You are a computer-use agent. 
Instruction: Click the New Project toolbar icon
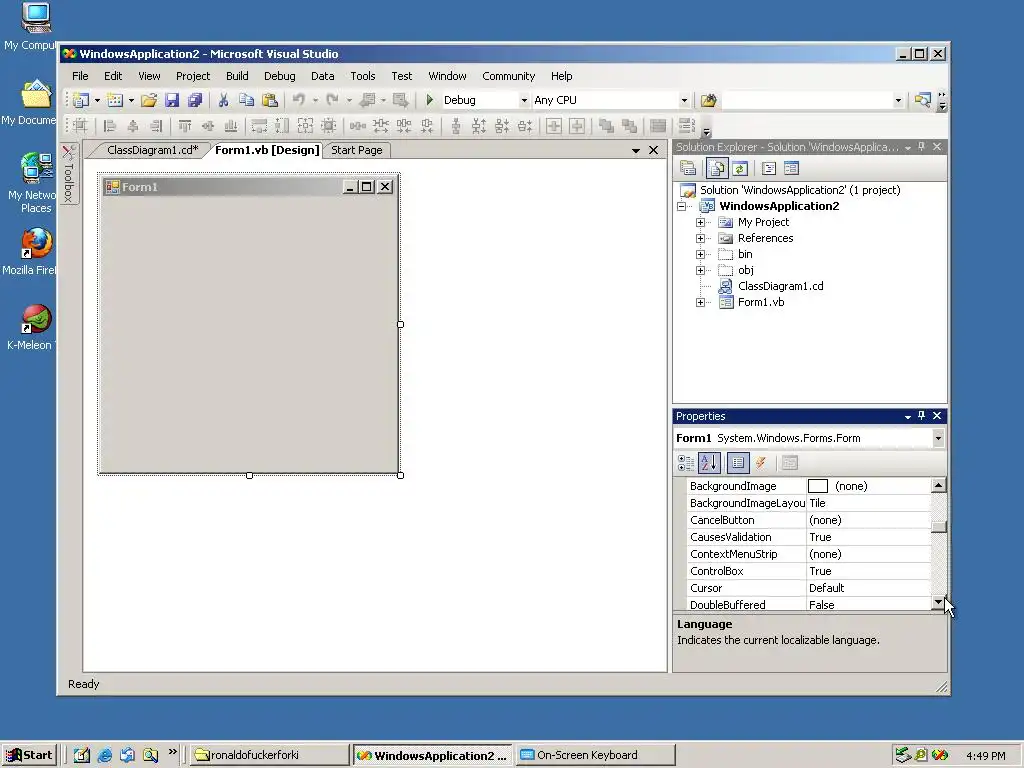coord(81,100)
